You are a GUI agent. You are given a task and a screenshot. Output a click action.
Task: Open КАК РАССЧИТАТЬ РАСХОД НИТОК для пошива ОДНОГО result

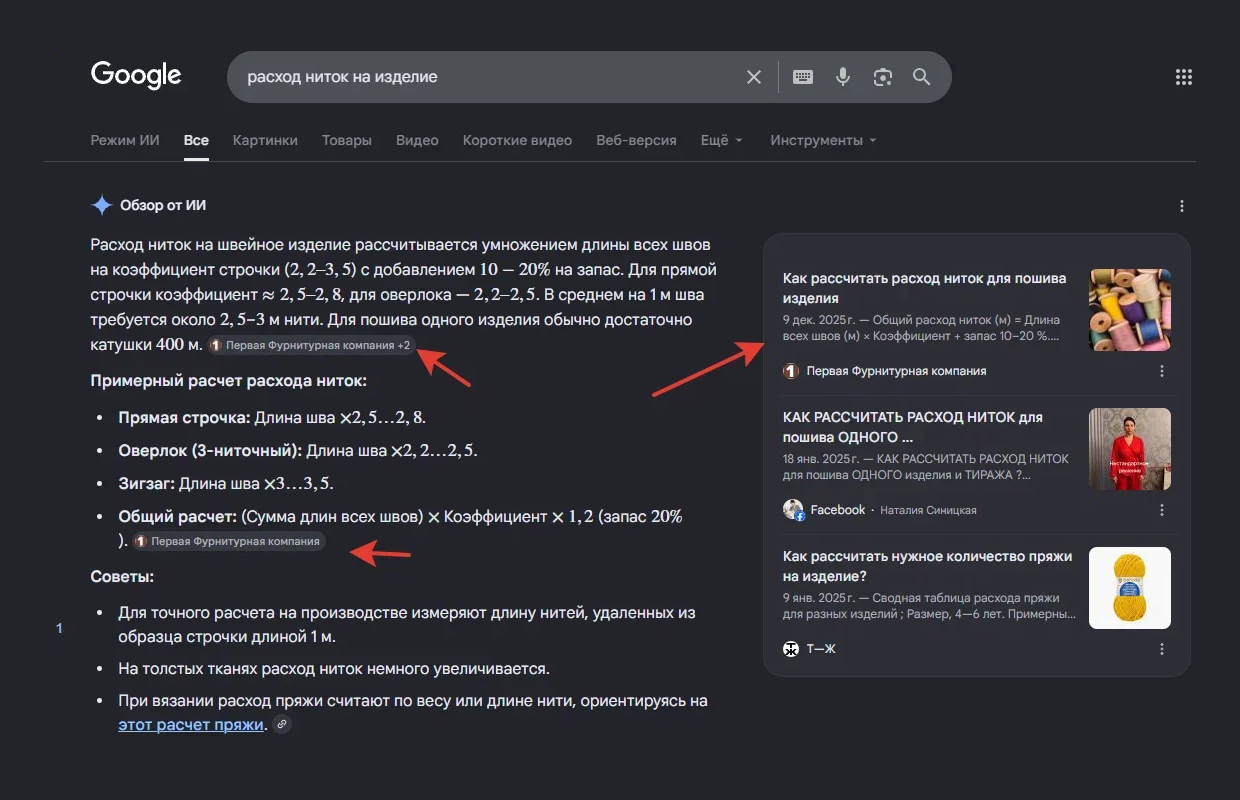(x=913, y=427)
